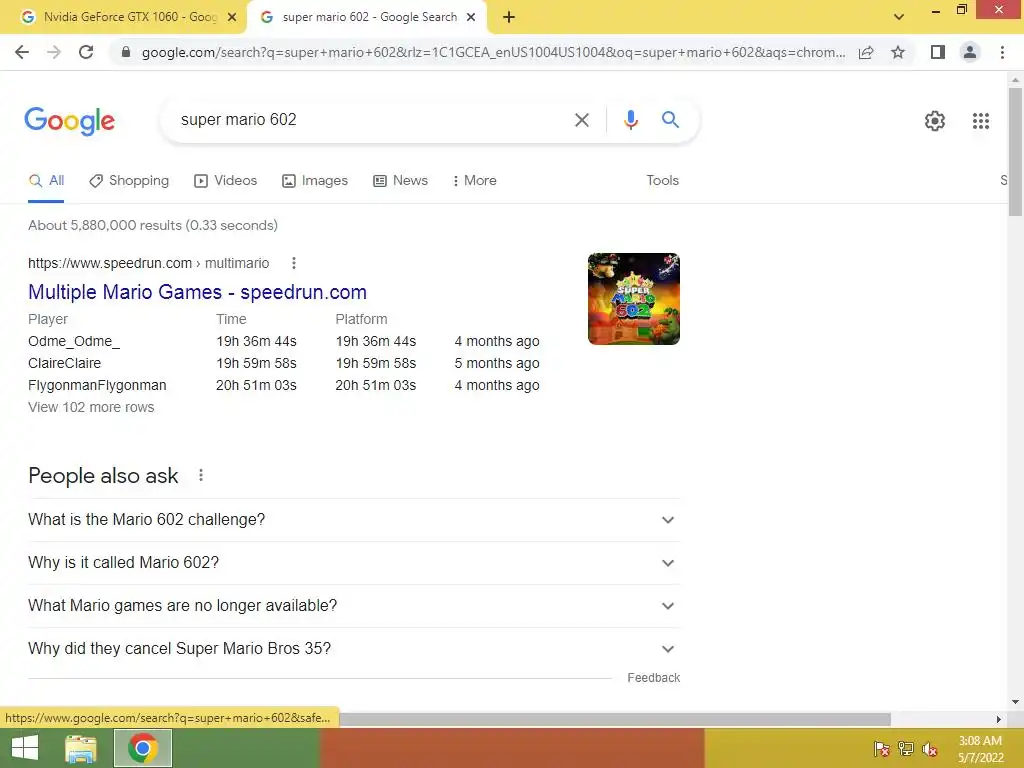
Task: Expand What is the Mario 602 challenge
Action: click(x=354, y=520)
